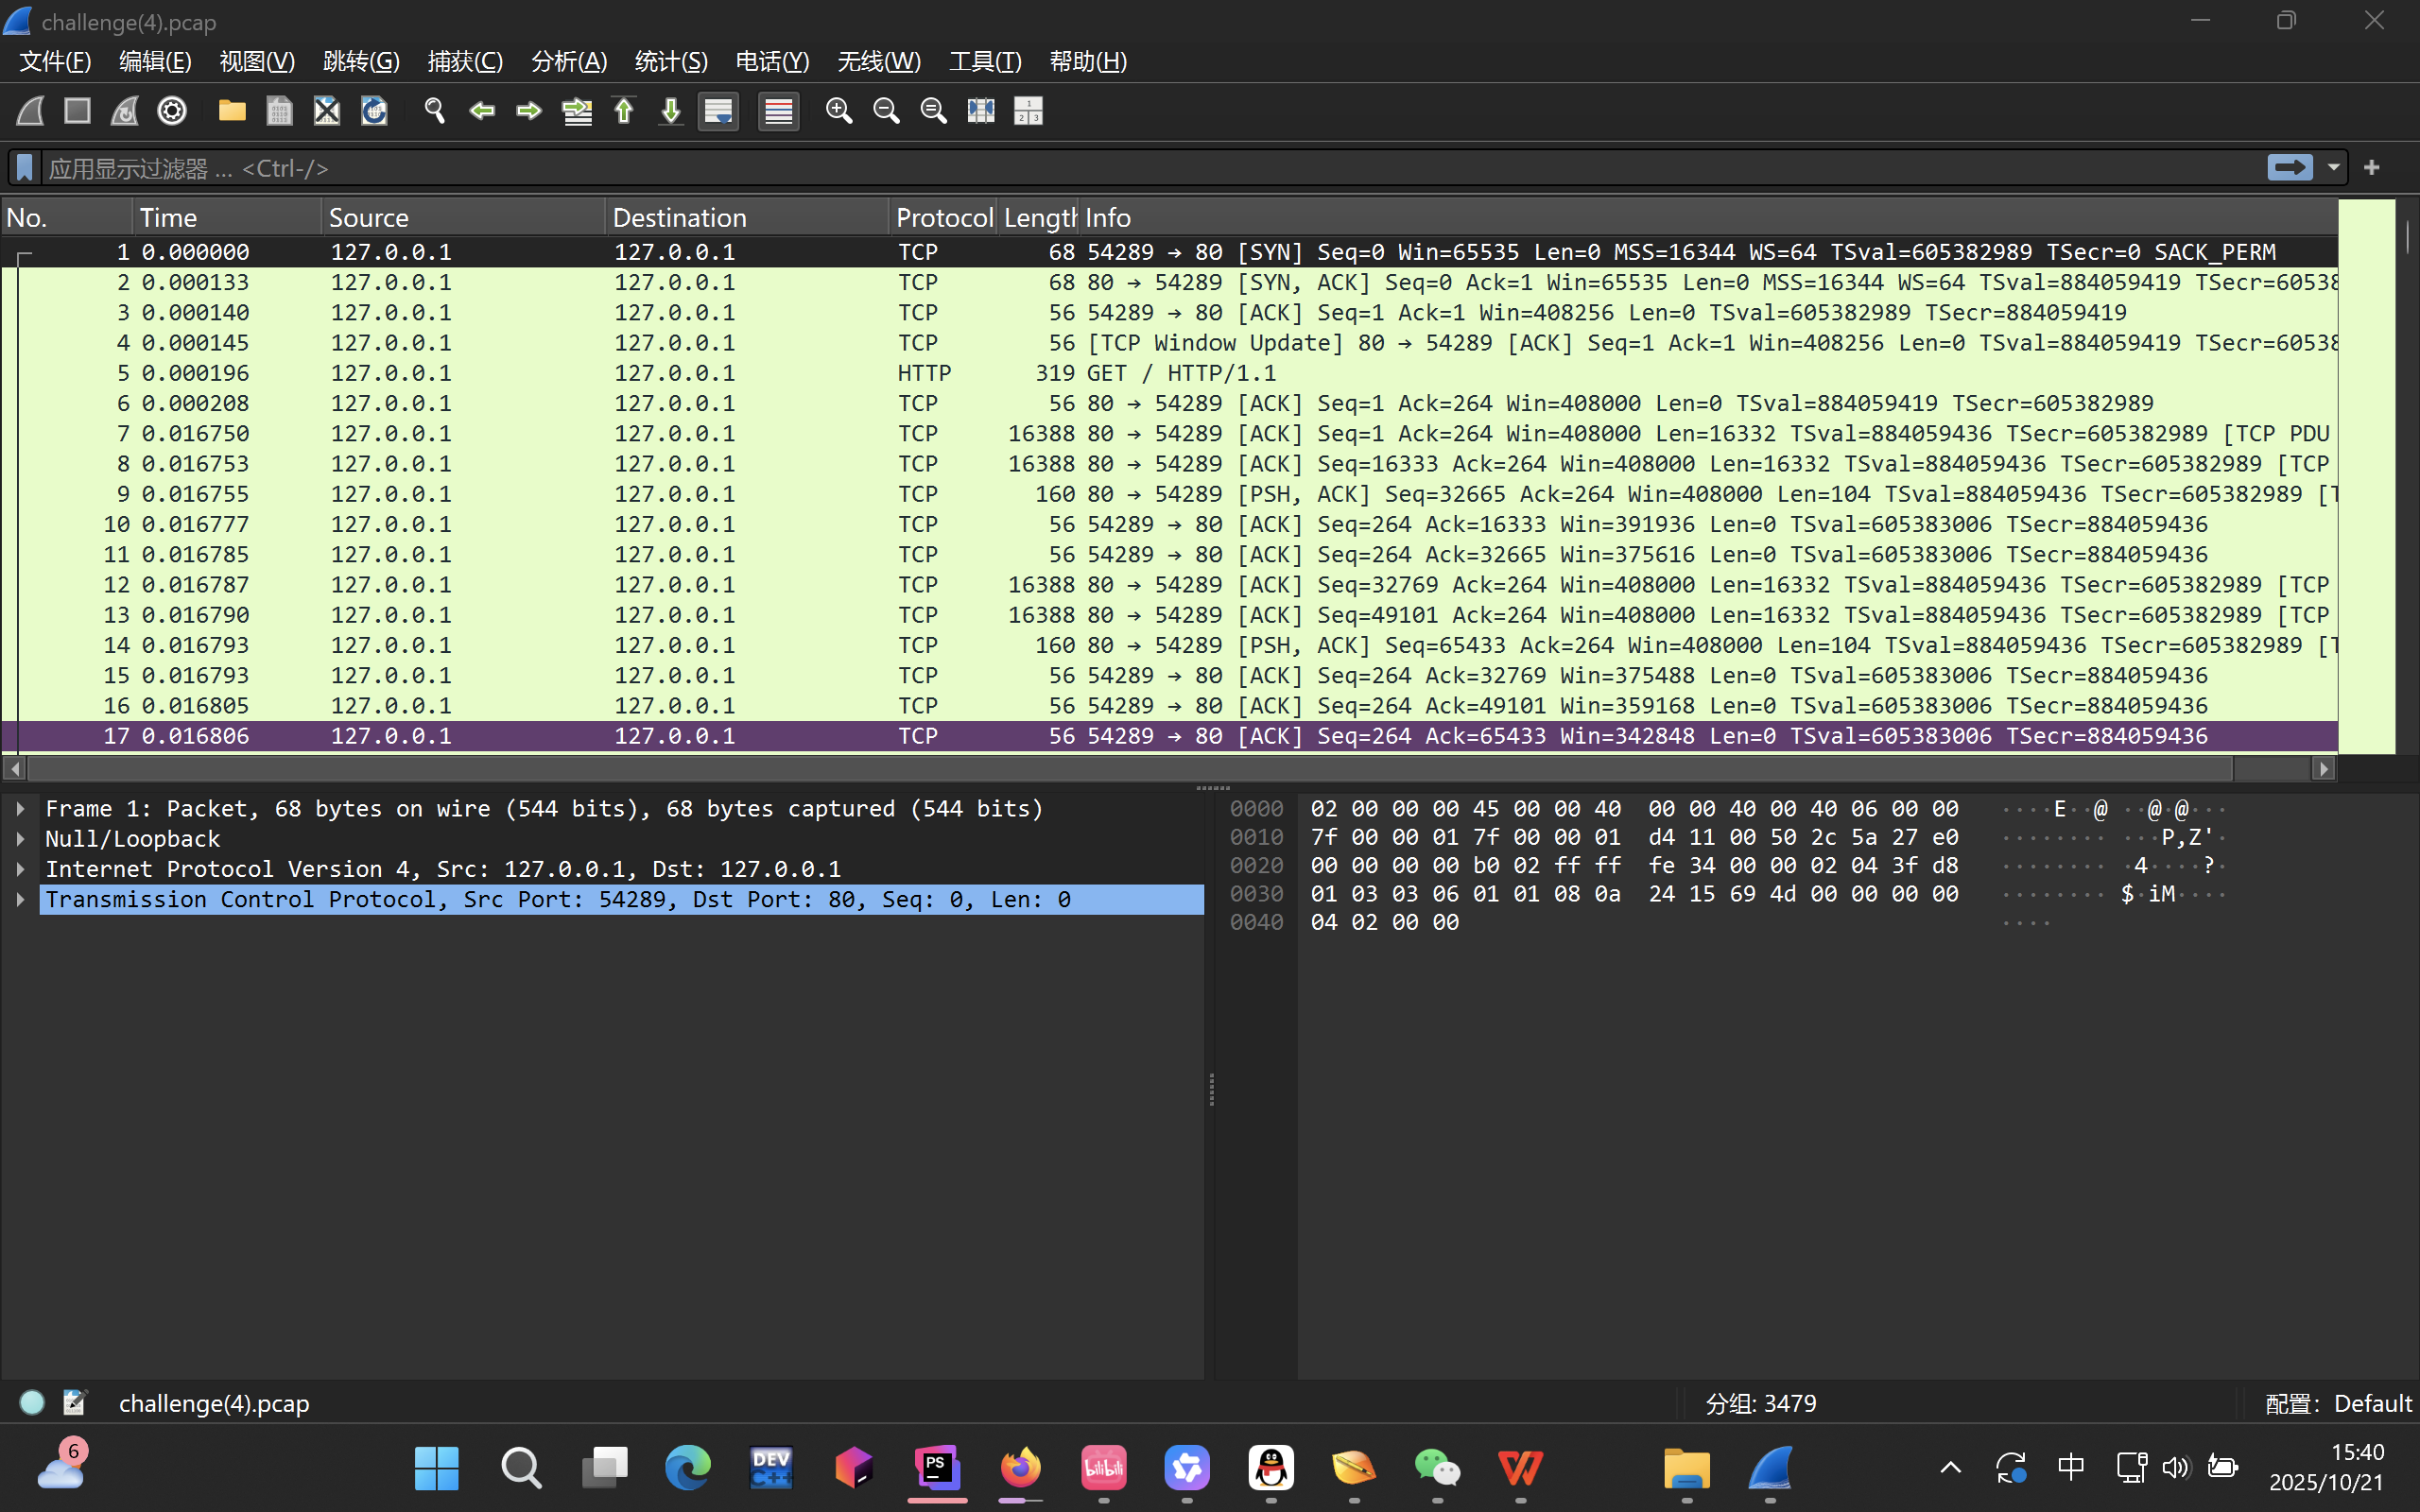Viewport: 2420px width, 1512px height.
Task: Open the 电话(Y) menu
Action: point(773,62)
